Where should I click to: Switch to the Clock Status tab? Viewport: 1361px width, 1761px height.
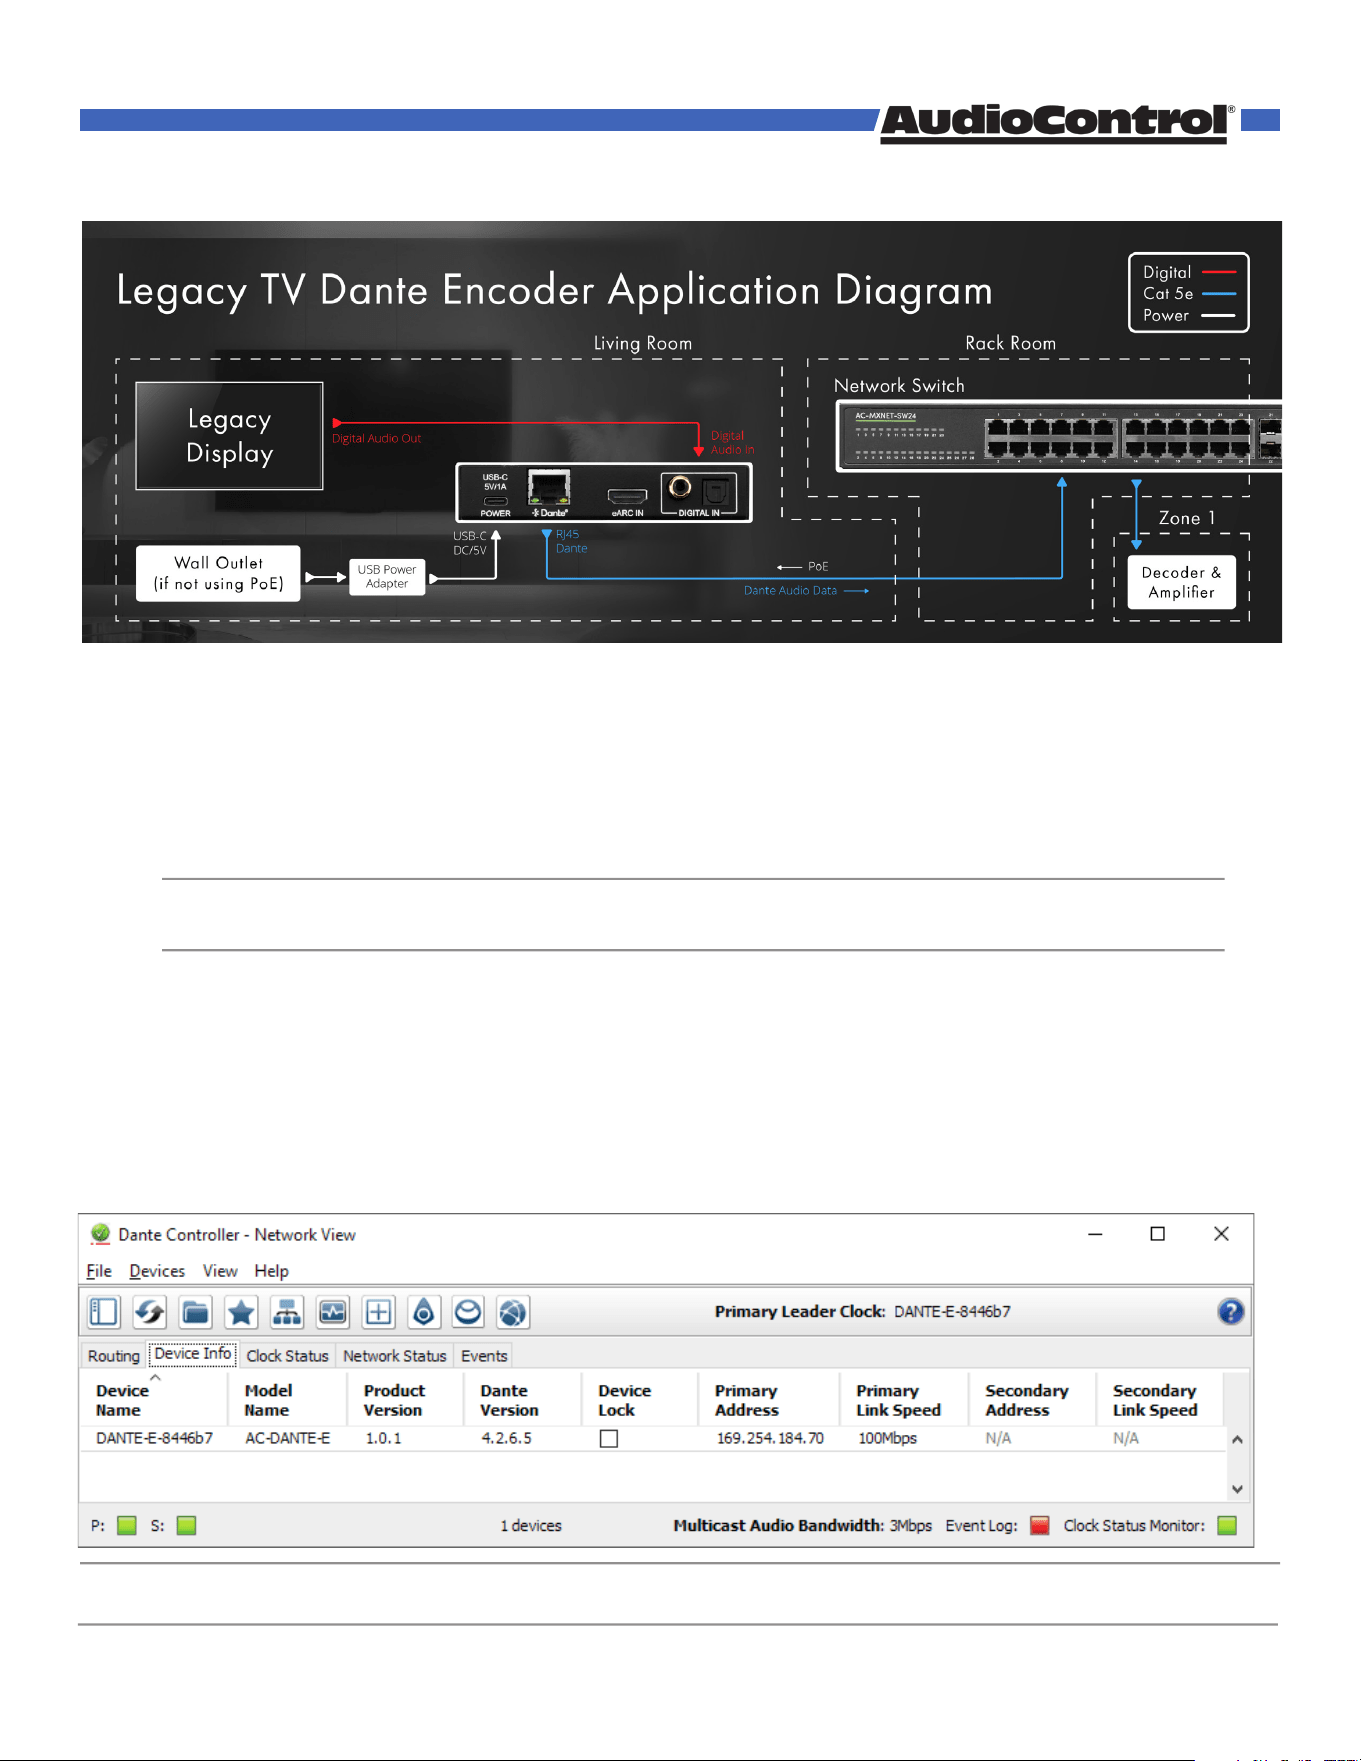pyautogui.click(x=288, y=1356)
